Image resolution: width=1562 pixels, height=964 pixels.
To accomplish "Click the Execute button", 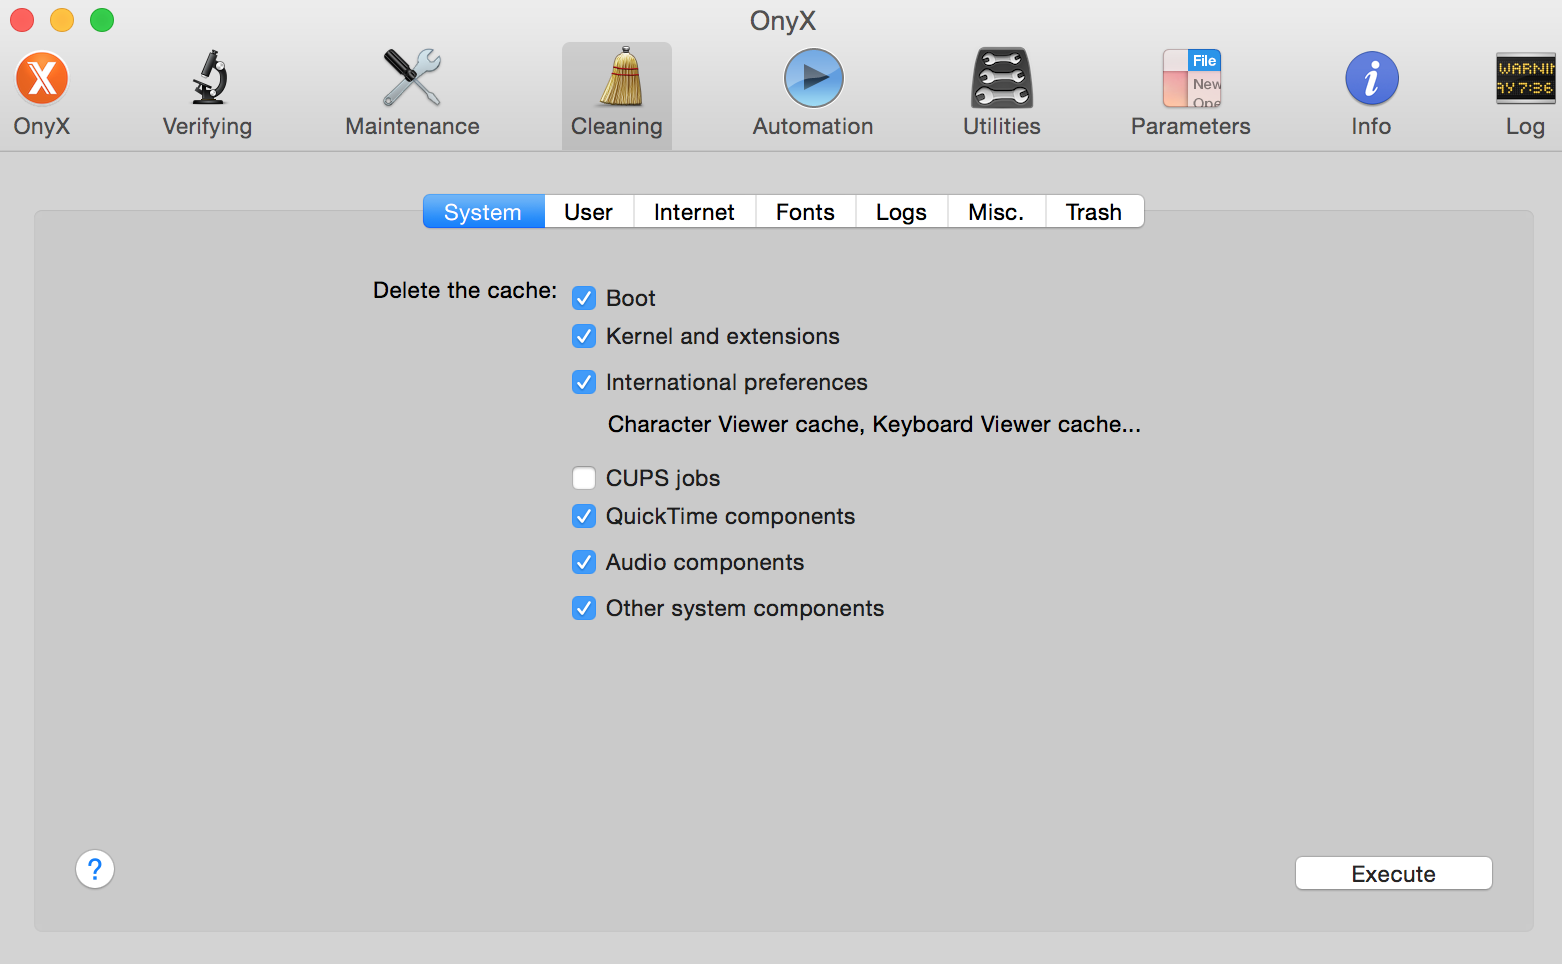I will click(1394, 874).
